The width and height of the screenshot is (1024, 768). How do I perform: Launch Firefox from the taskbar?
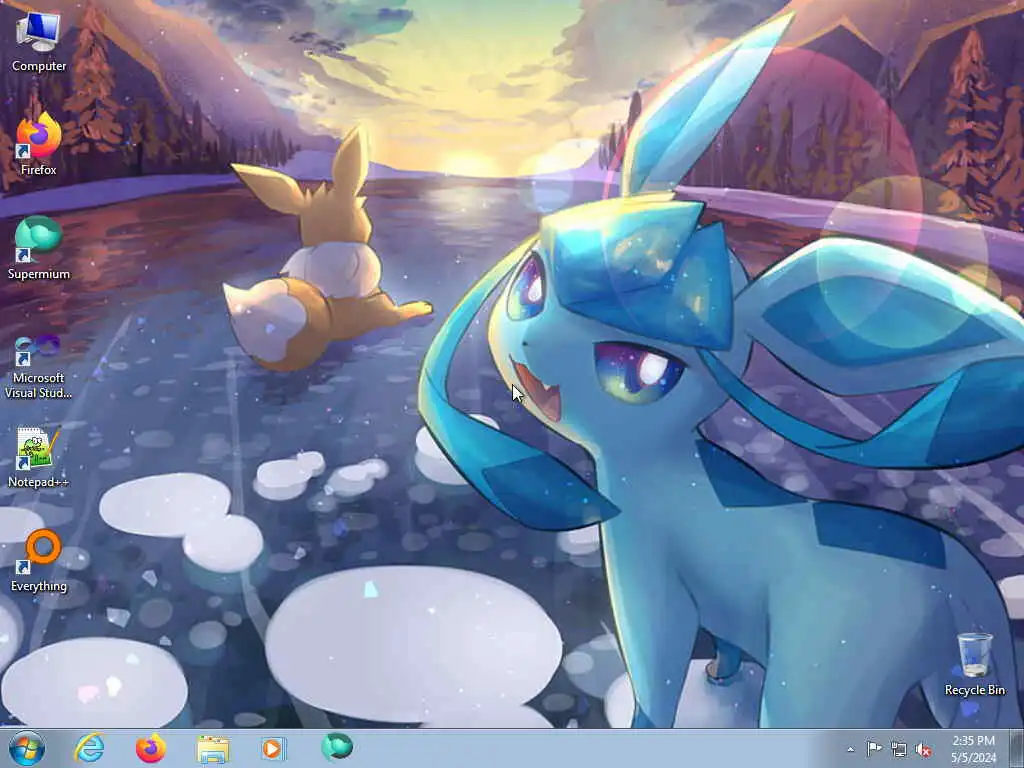[150, 748]
